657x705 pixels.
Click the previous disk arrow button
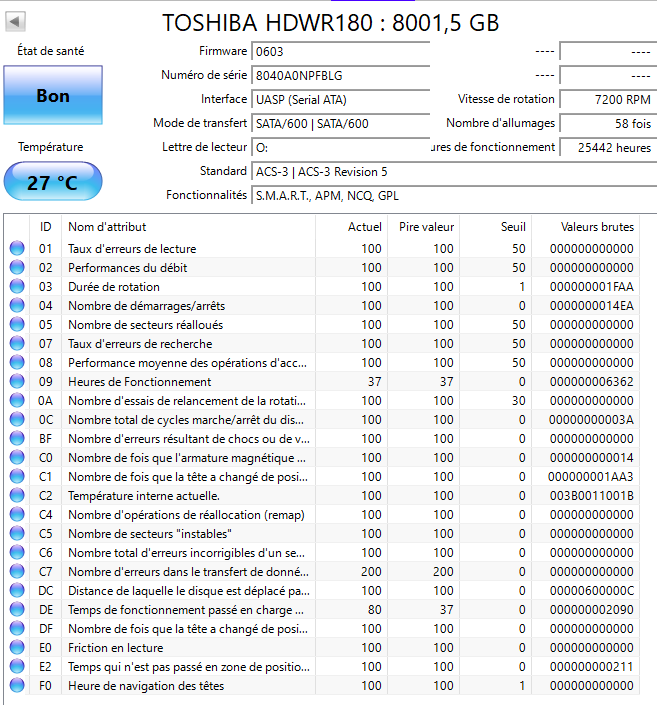(15, 22)
